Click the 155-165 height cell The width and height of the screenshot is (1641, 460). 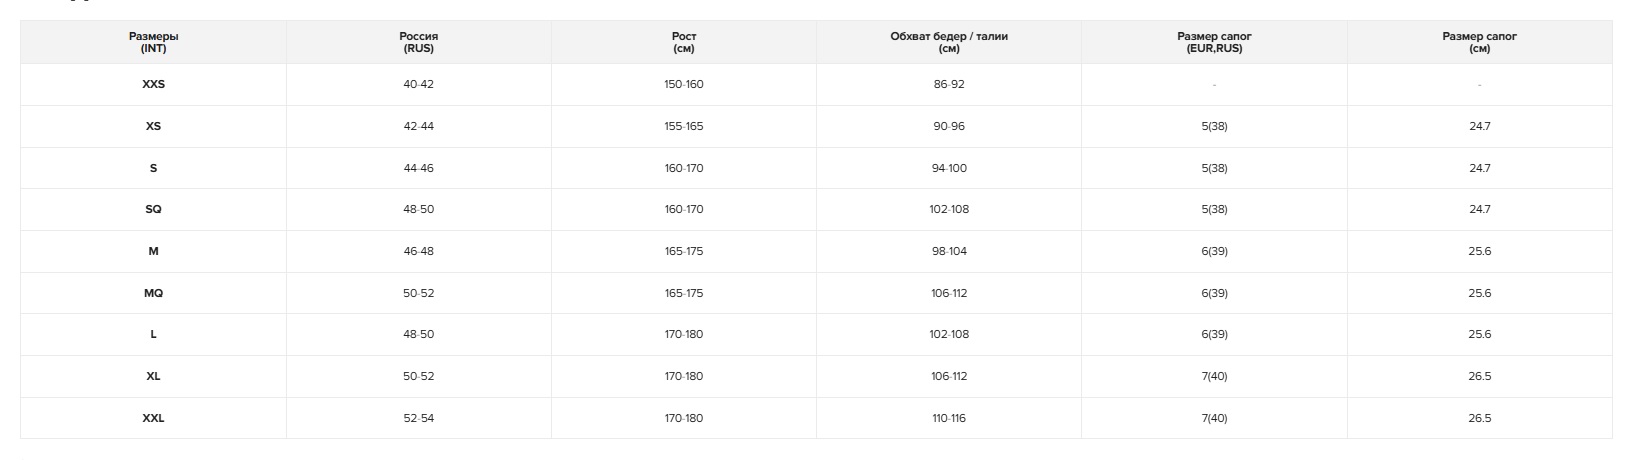pos(684,127)
